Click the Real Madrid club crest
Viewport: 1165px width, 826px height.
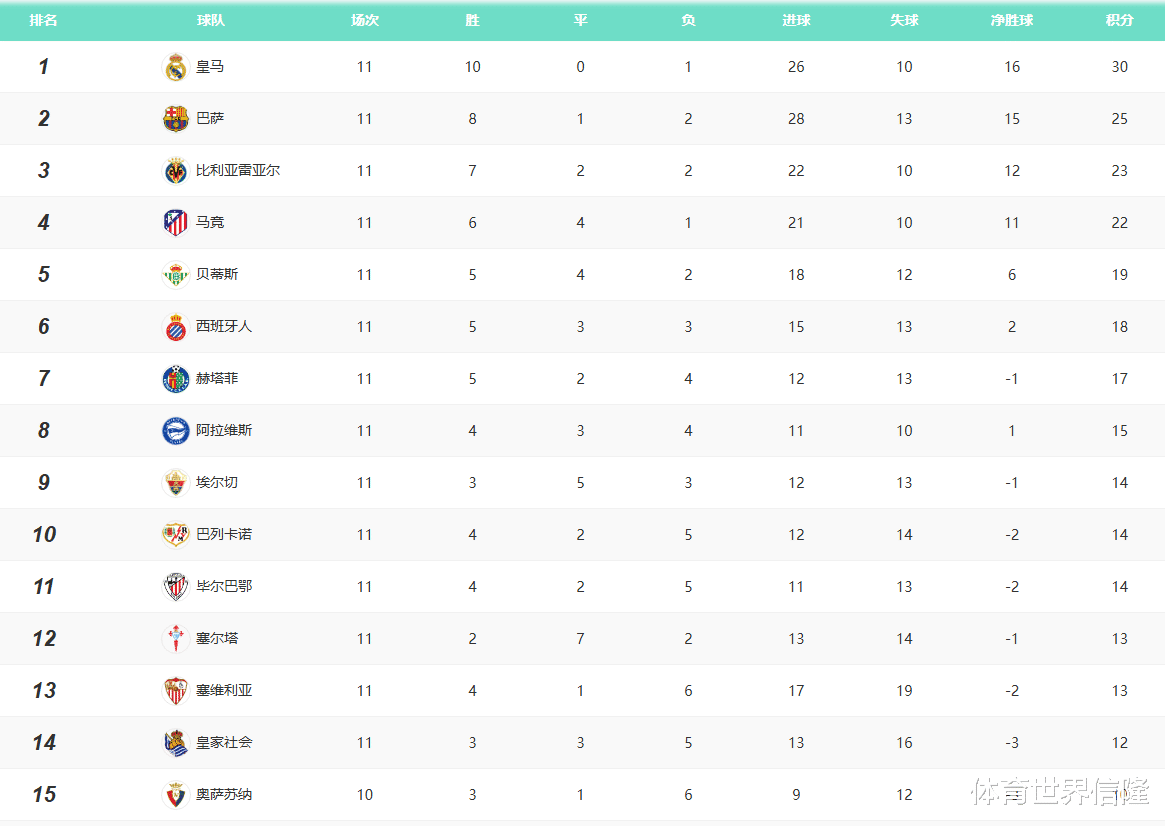point(175,67)
